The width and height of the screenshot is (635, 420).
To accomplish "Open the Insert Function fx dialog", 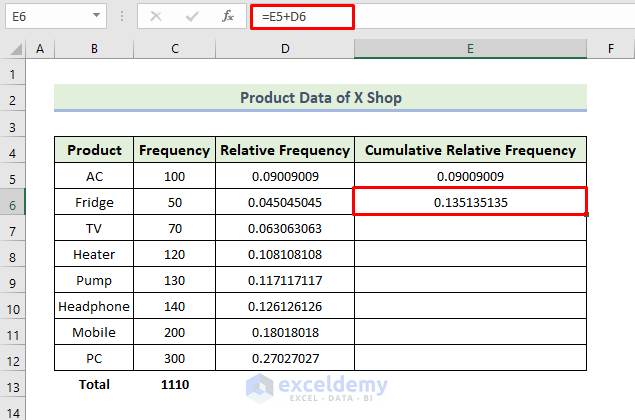I will pyautogui.click(x=228, y=17).
